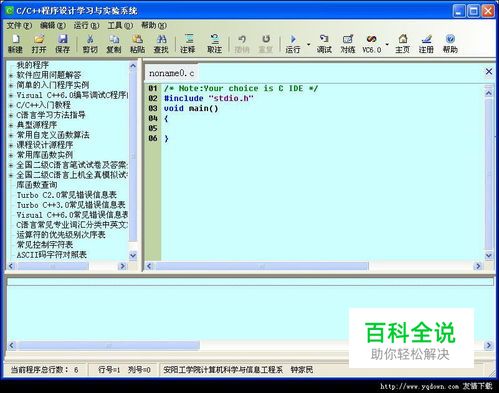Click the 保存 (Save) disk icon
This screenshot has width=499, height=393.
(x=62, y=44)
